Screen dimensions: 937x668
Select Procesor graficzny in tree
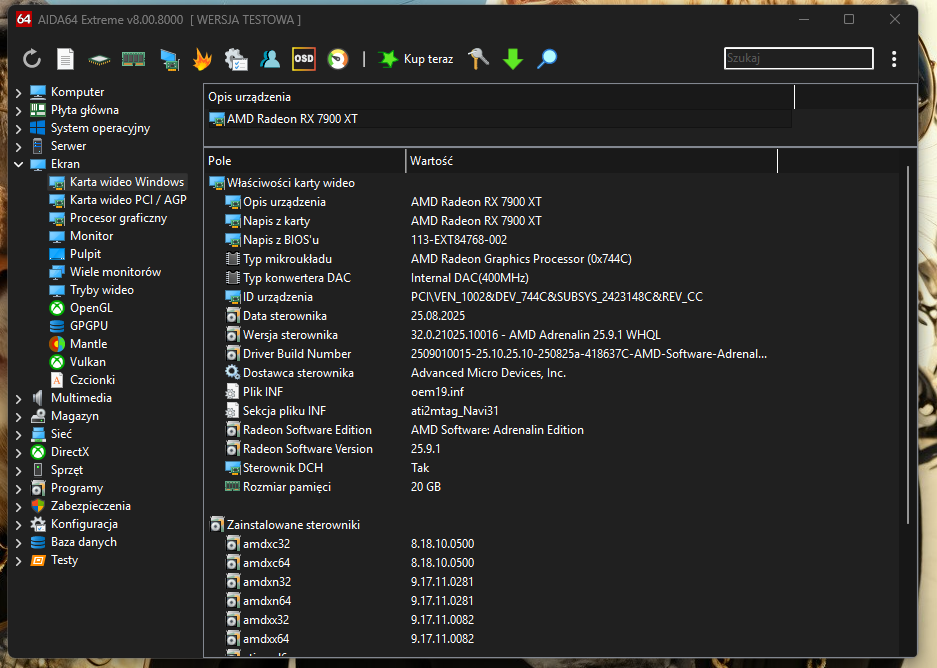click(108, 217)
